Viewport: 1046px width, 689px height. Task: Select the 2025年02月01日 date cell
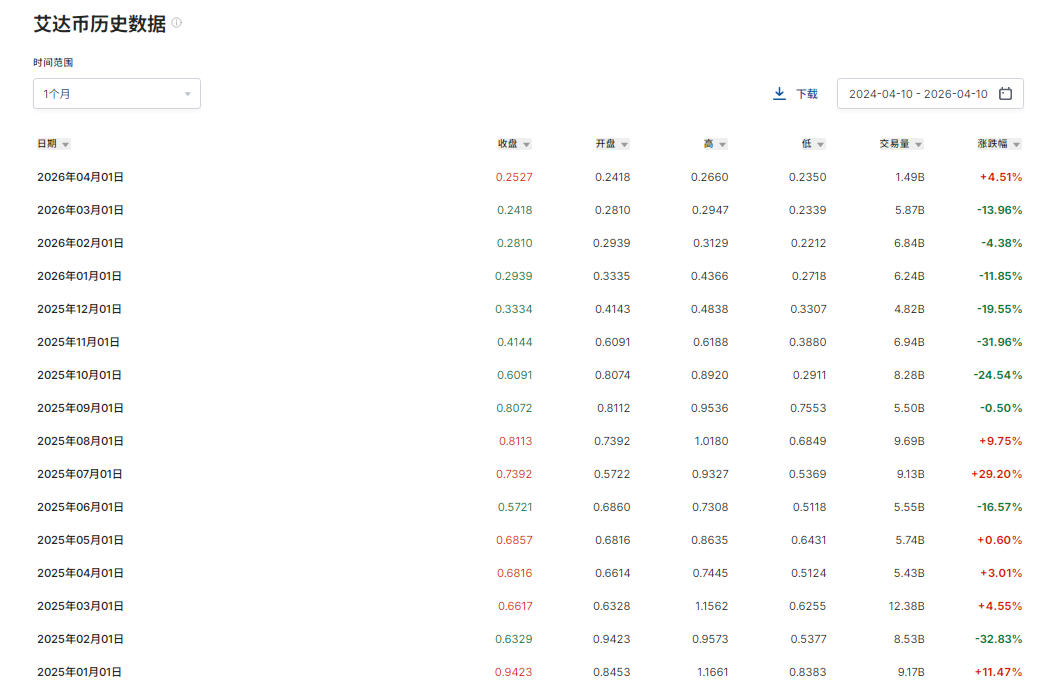[x=80, y=639]
